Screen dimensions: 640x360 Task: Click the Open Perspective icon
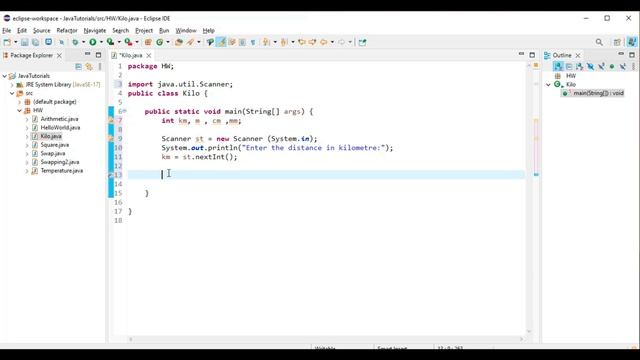tap(617, 42)
